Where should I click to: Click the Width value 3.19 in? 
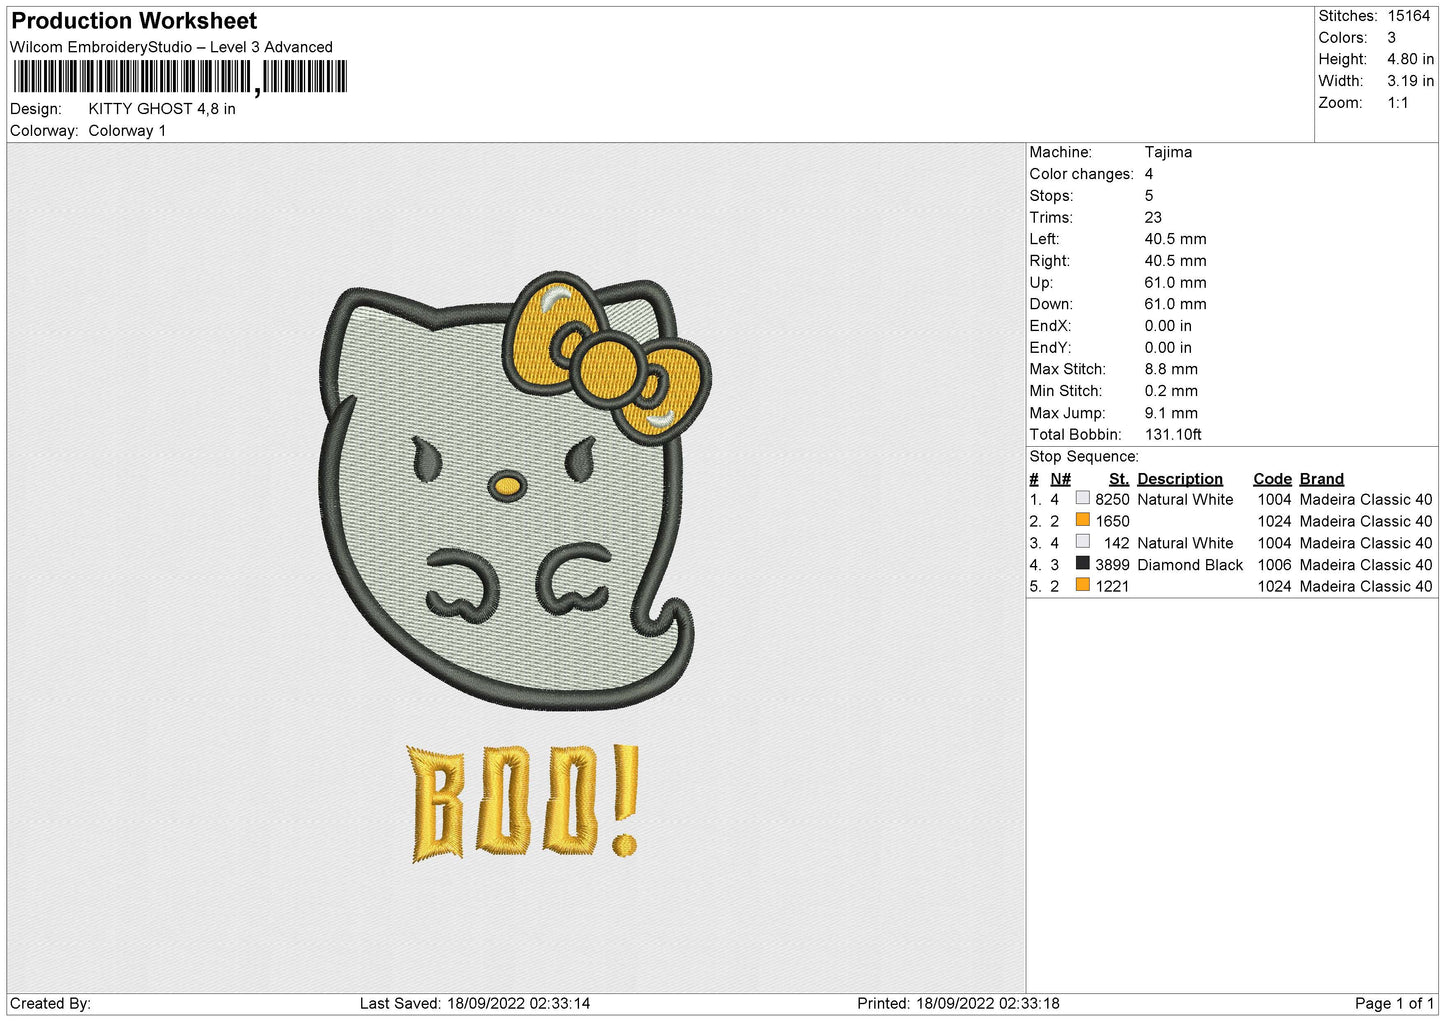[1410, 82]
